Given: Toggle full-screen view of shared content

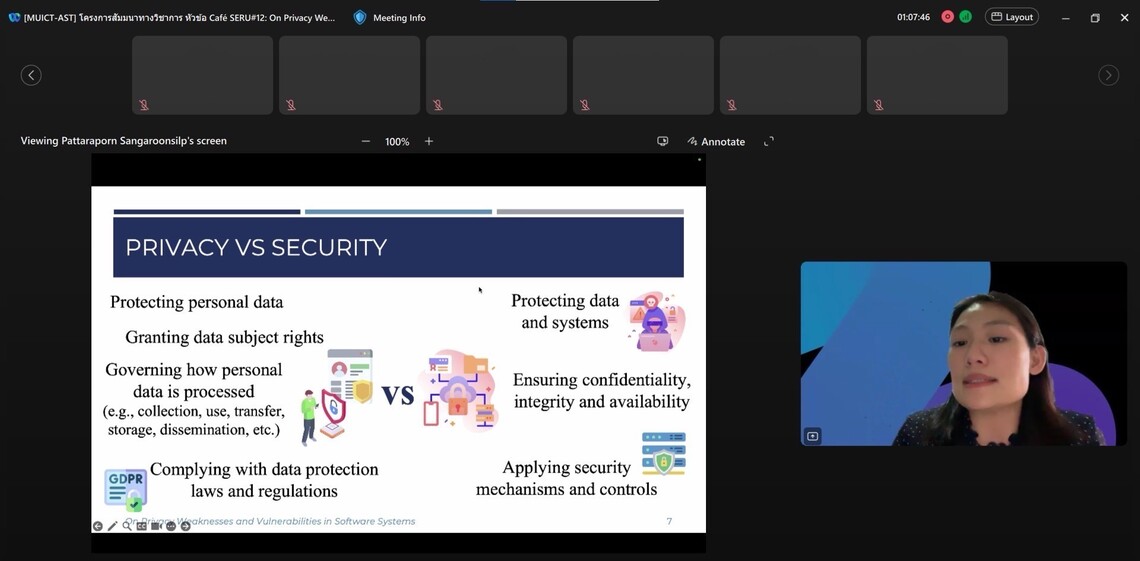Looking at the screenshot, I should click(769, 142).
